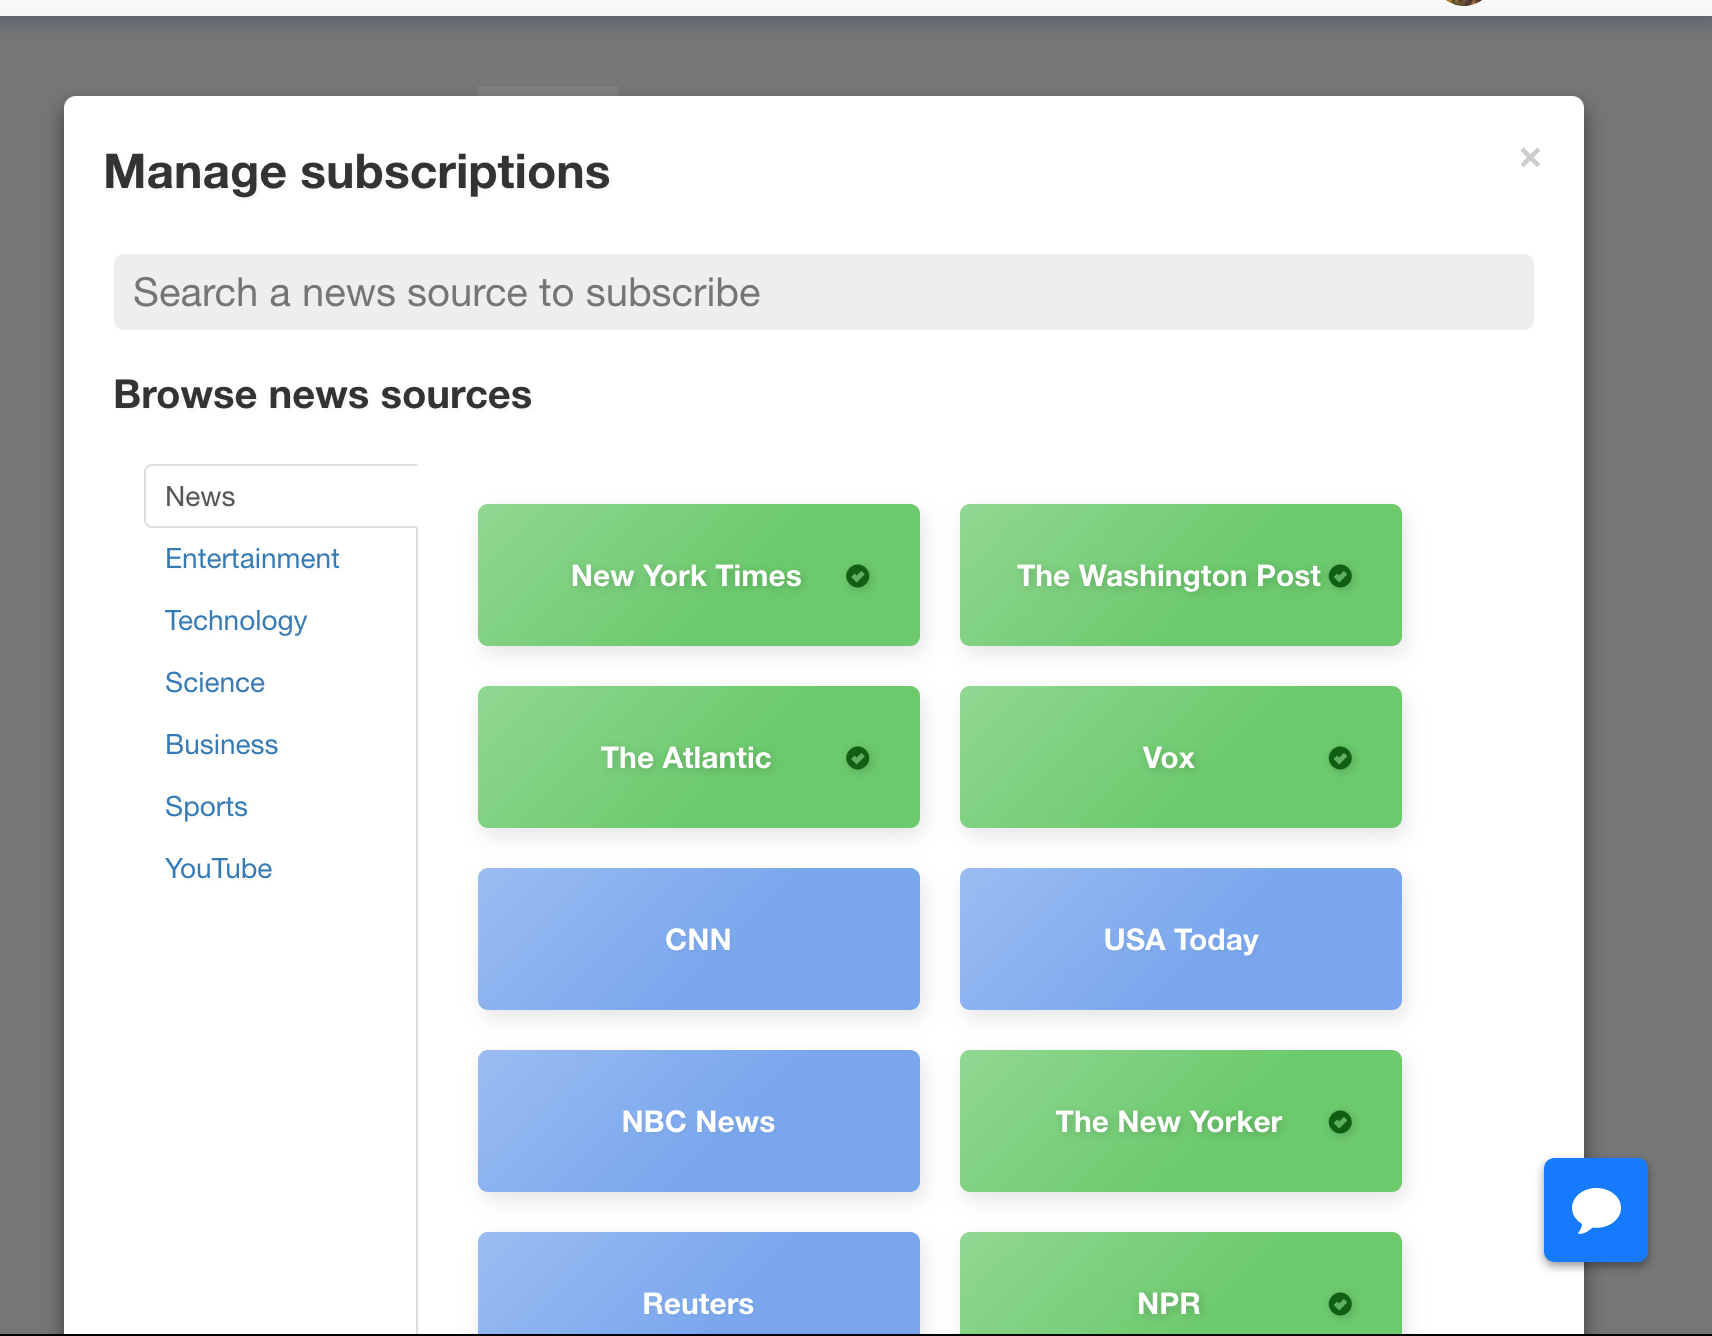Click the Vox subscribed checkmark icon
Screen dimensions: 1712x1336
tap(1340, 758)
